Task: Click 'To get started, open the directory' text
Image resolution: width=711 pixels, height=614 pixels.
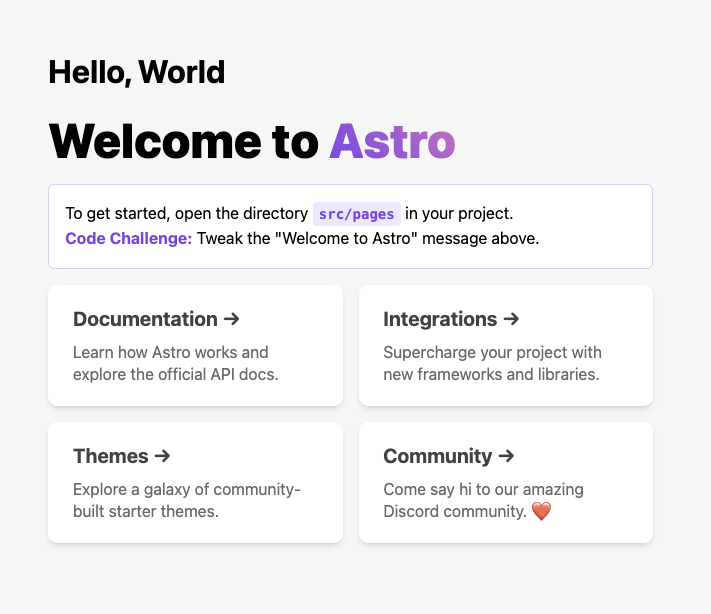Action: (x=186, y=214)
